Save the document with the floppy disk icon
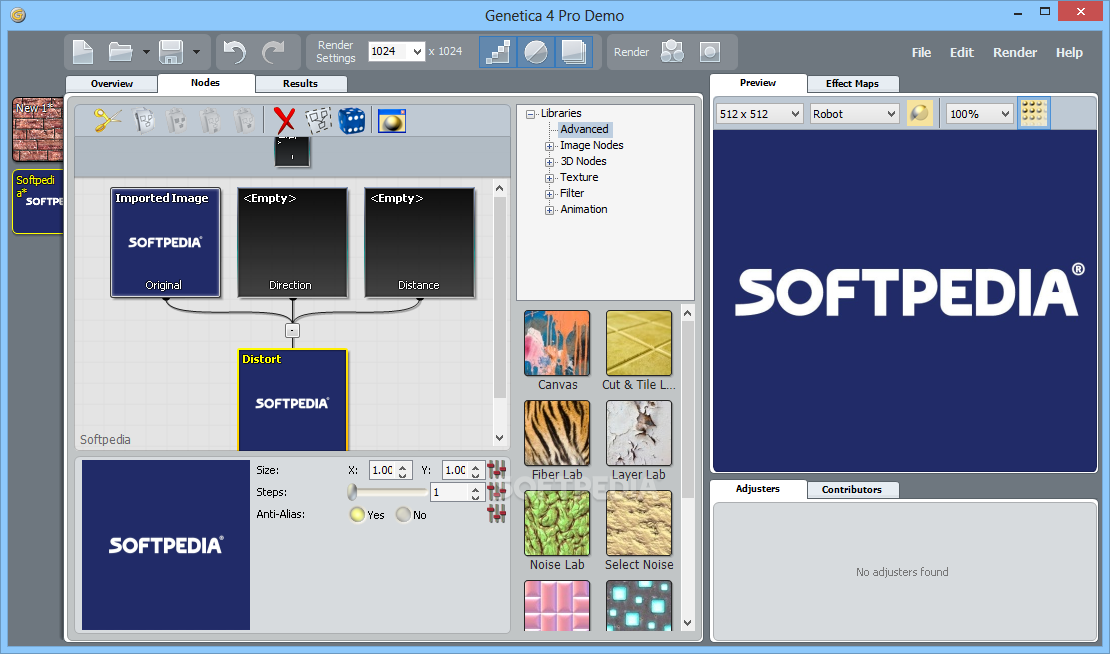This screenshot has width=1110, height=654. point(171,52)
